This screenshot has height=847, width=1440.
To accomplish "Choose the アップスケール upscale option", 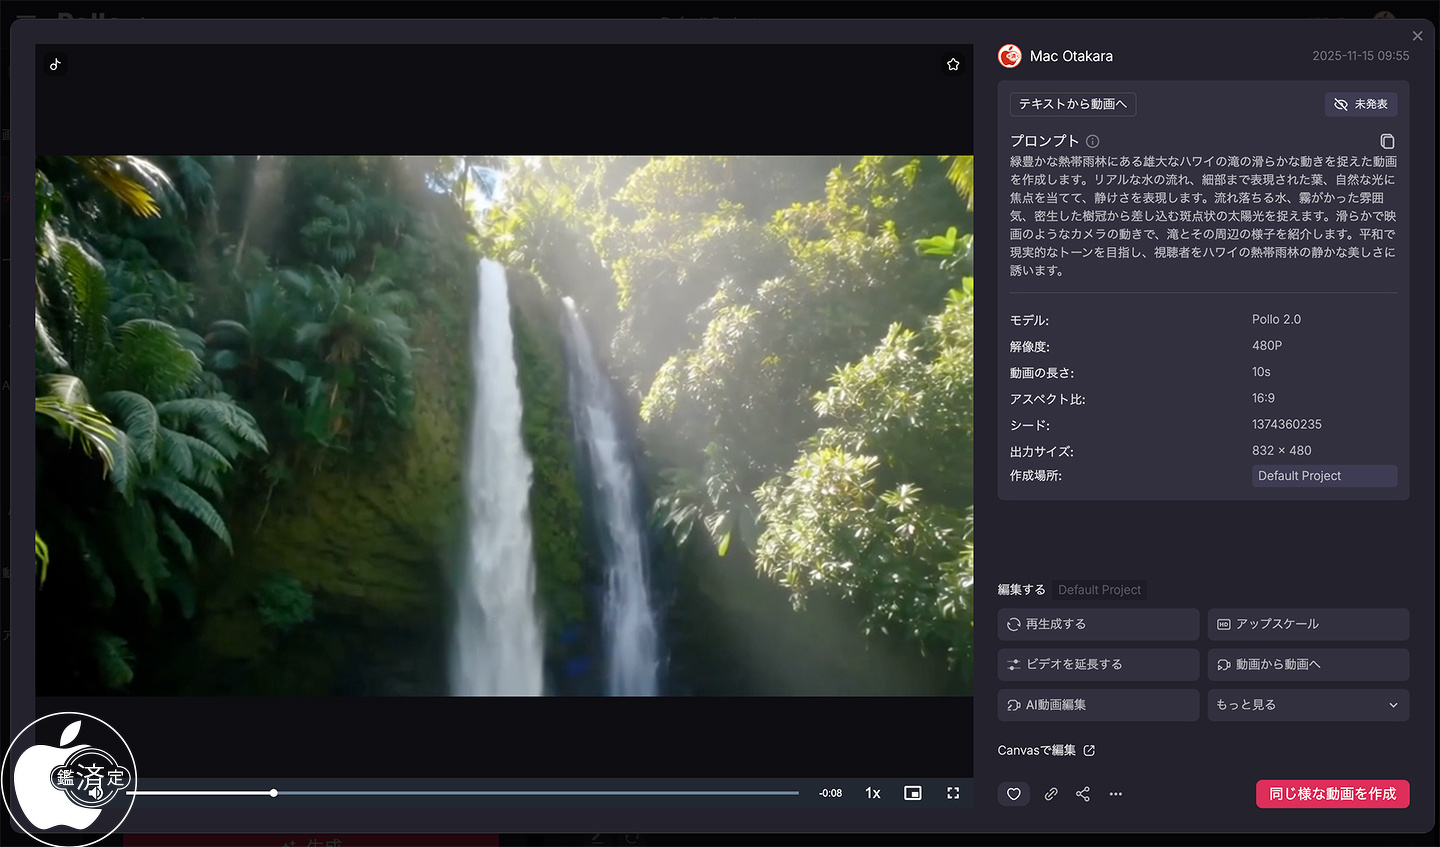I will [1308, 624].
